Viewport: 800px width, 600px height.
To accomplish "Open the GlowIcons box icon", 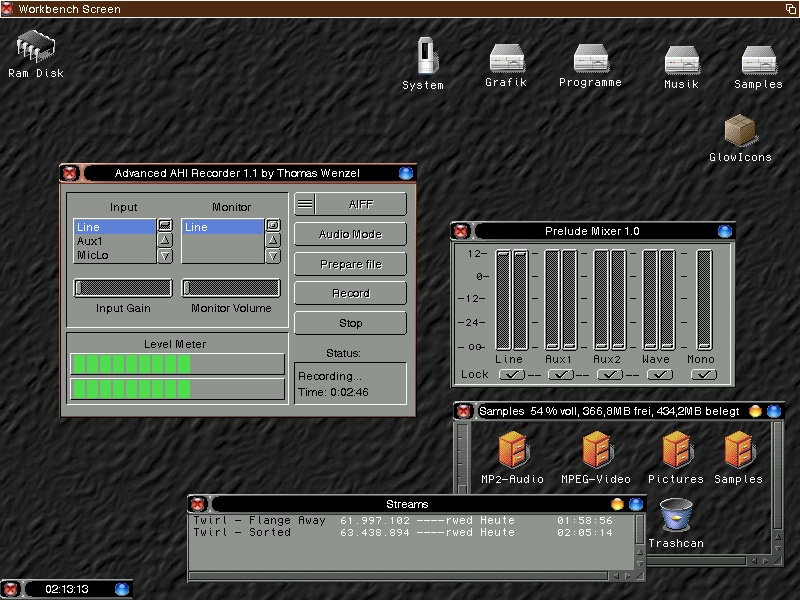I will click(x=740, y=131).
